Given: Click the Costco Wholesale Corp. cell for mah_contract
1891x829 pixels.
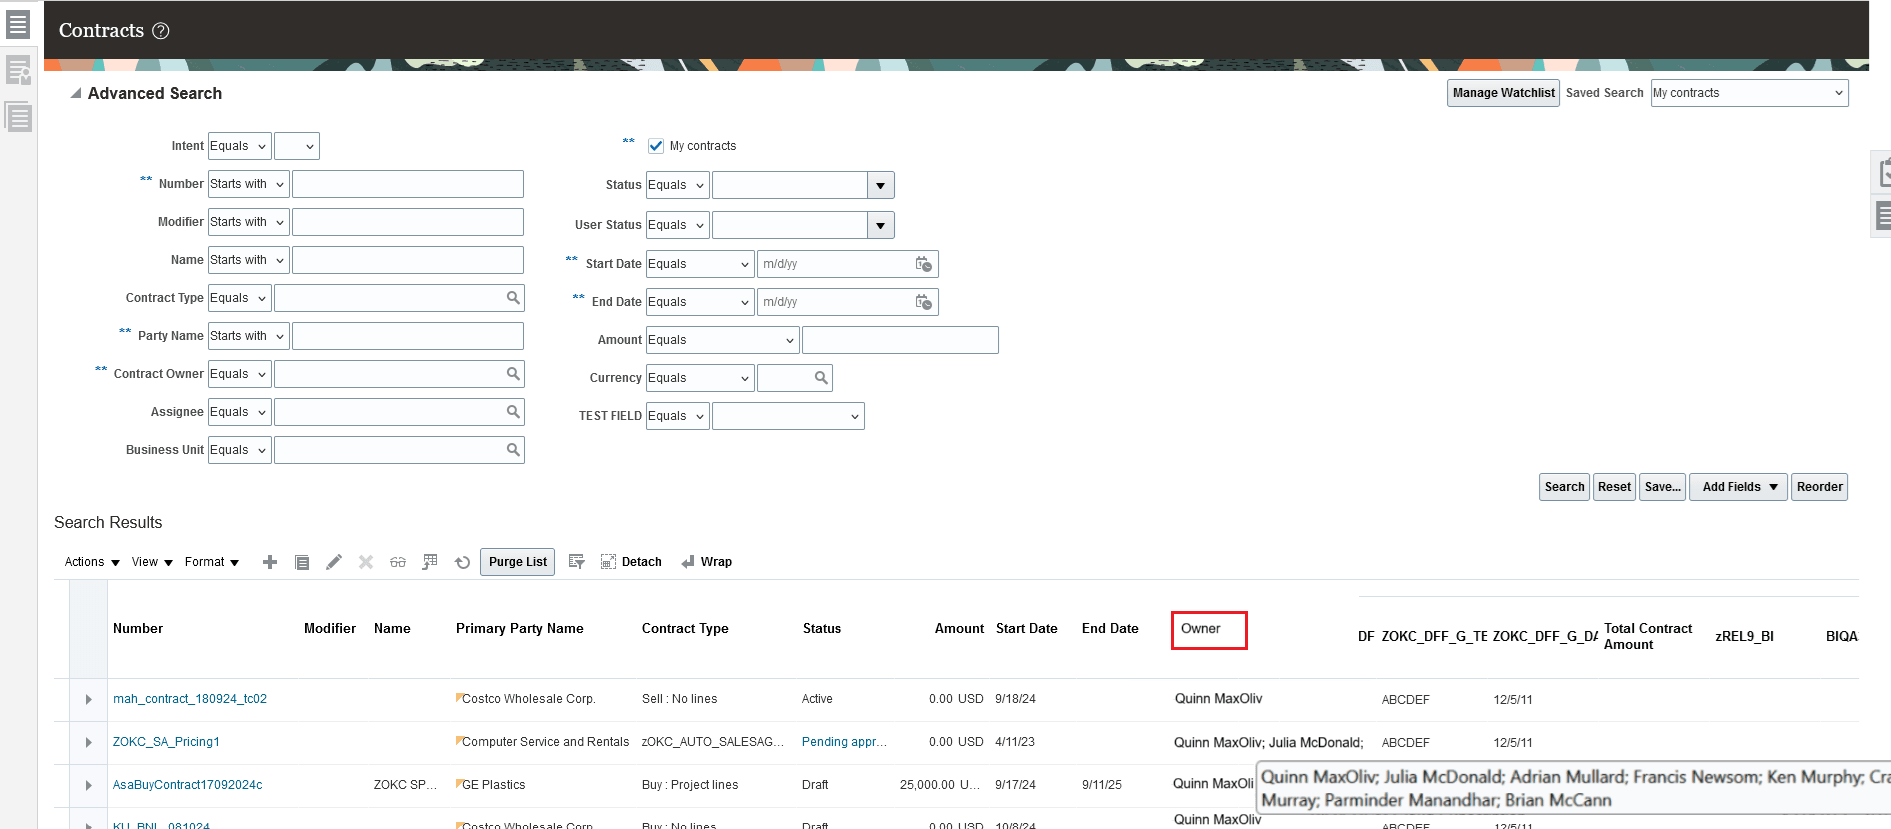Looking at the screenshot, I should point(529,699).
